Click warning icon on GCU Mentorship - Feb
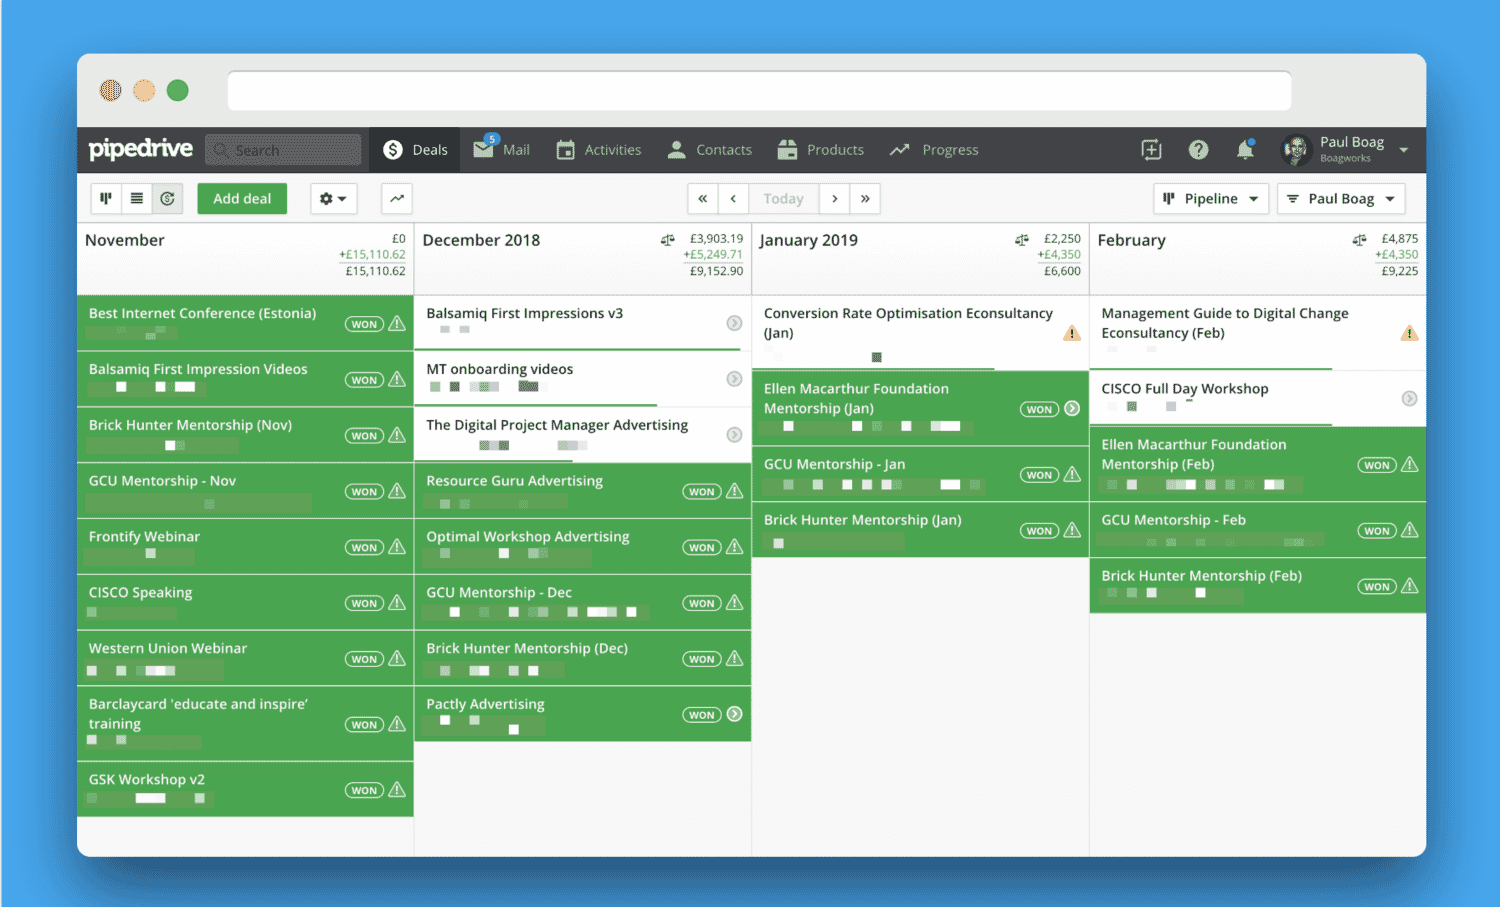The width and height of the screenshot is (1500, 907). point(1409,530)
